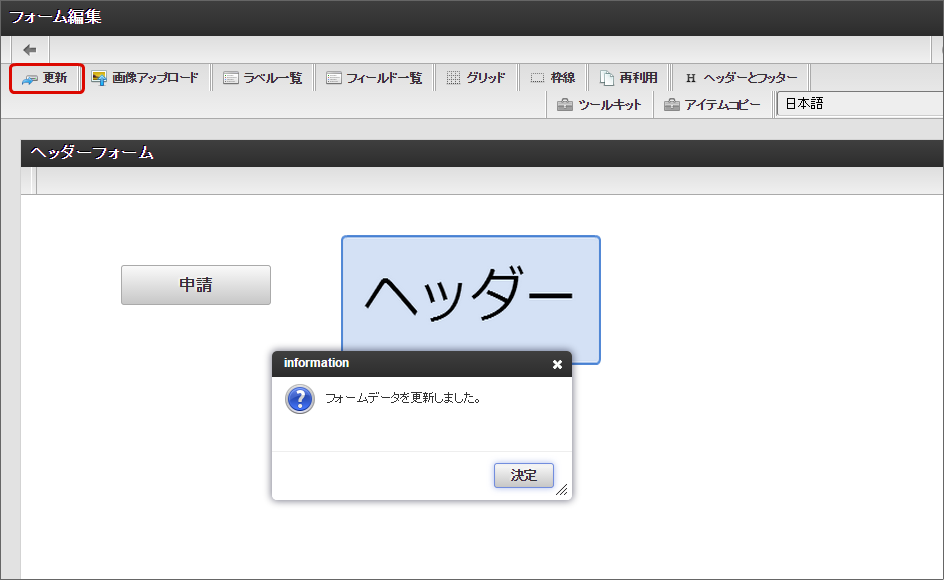Click the フォーム編集 title bar menu
This screenshot has width=944, height=580.
point(47,17)
